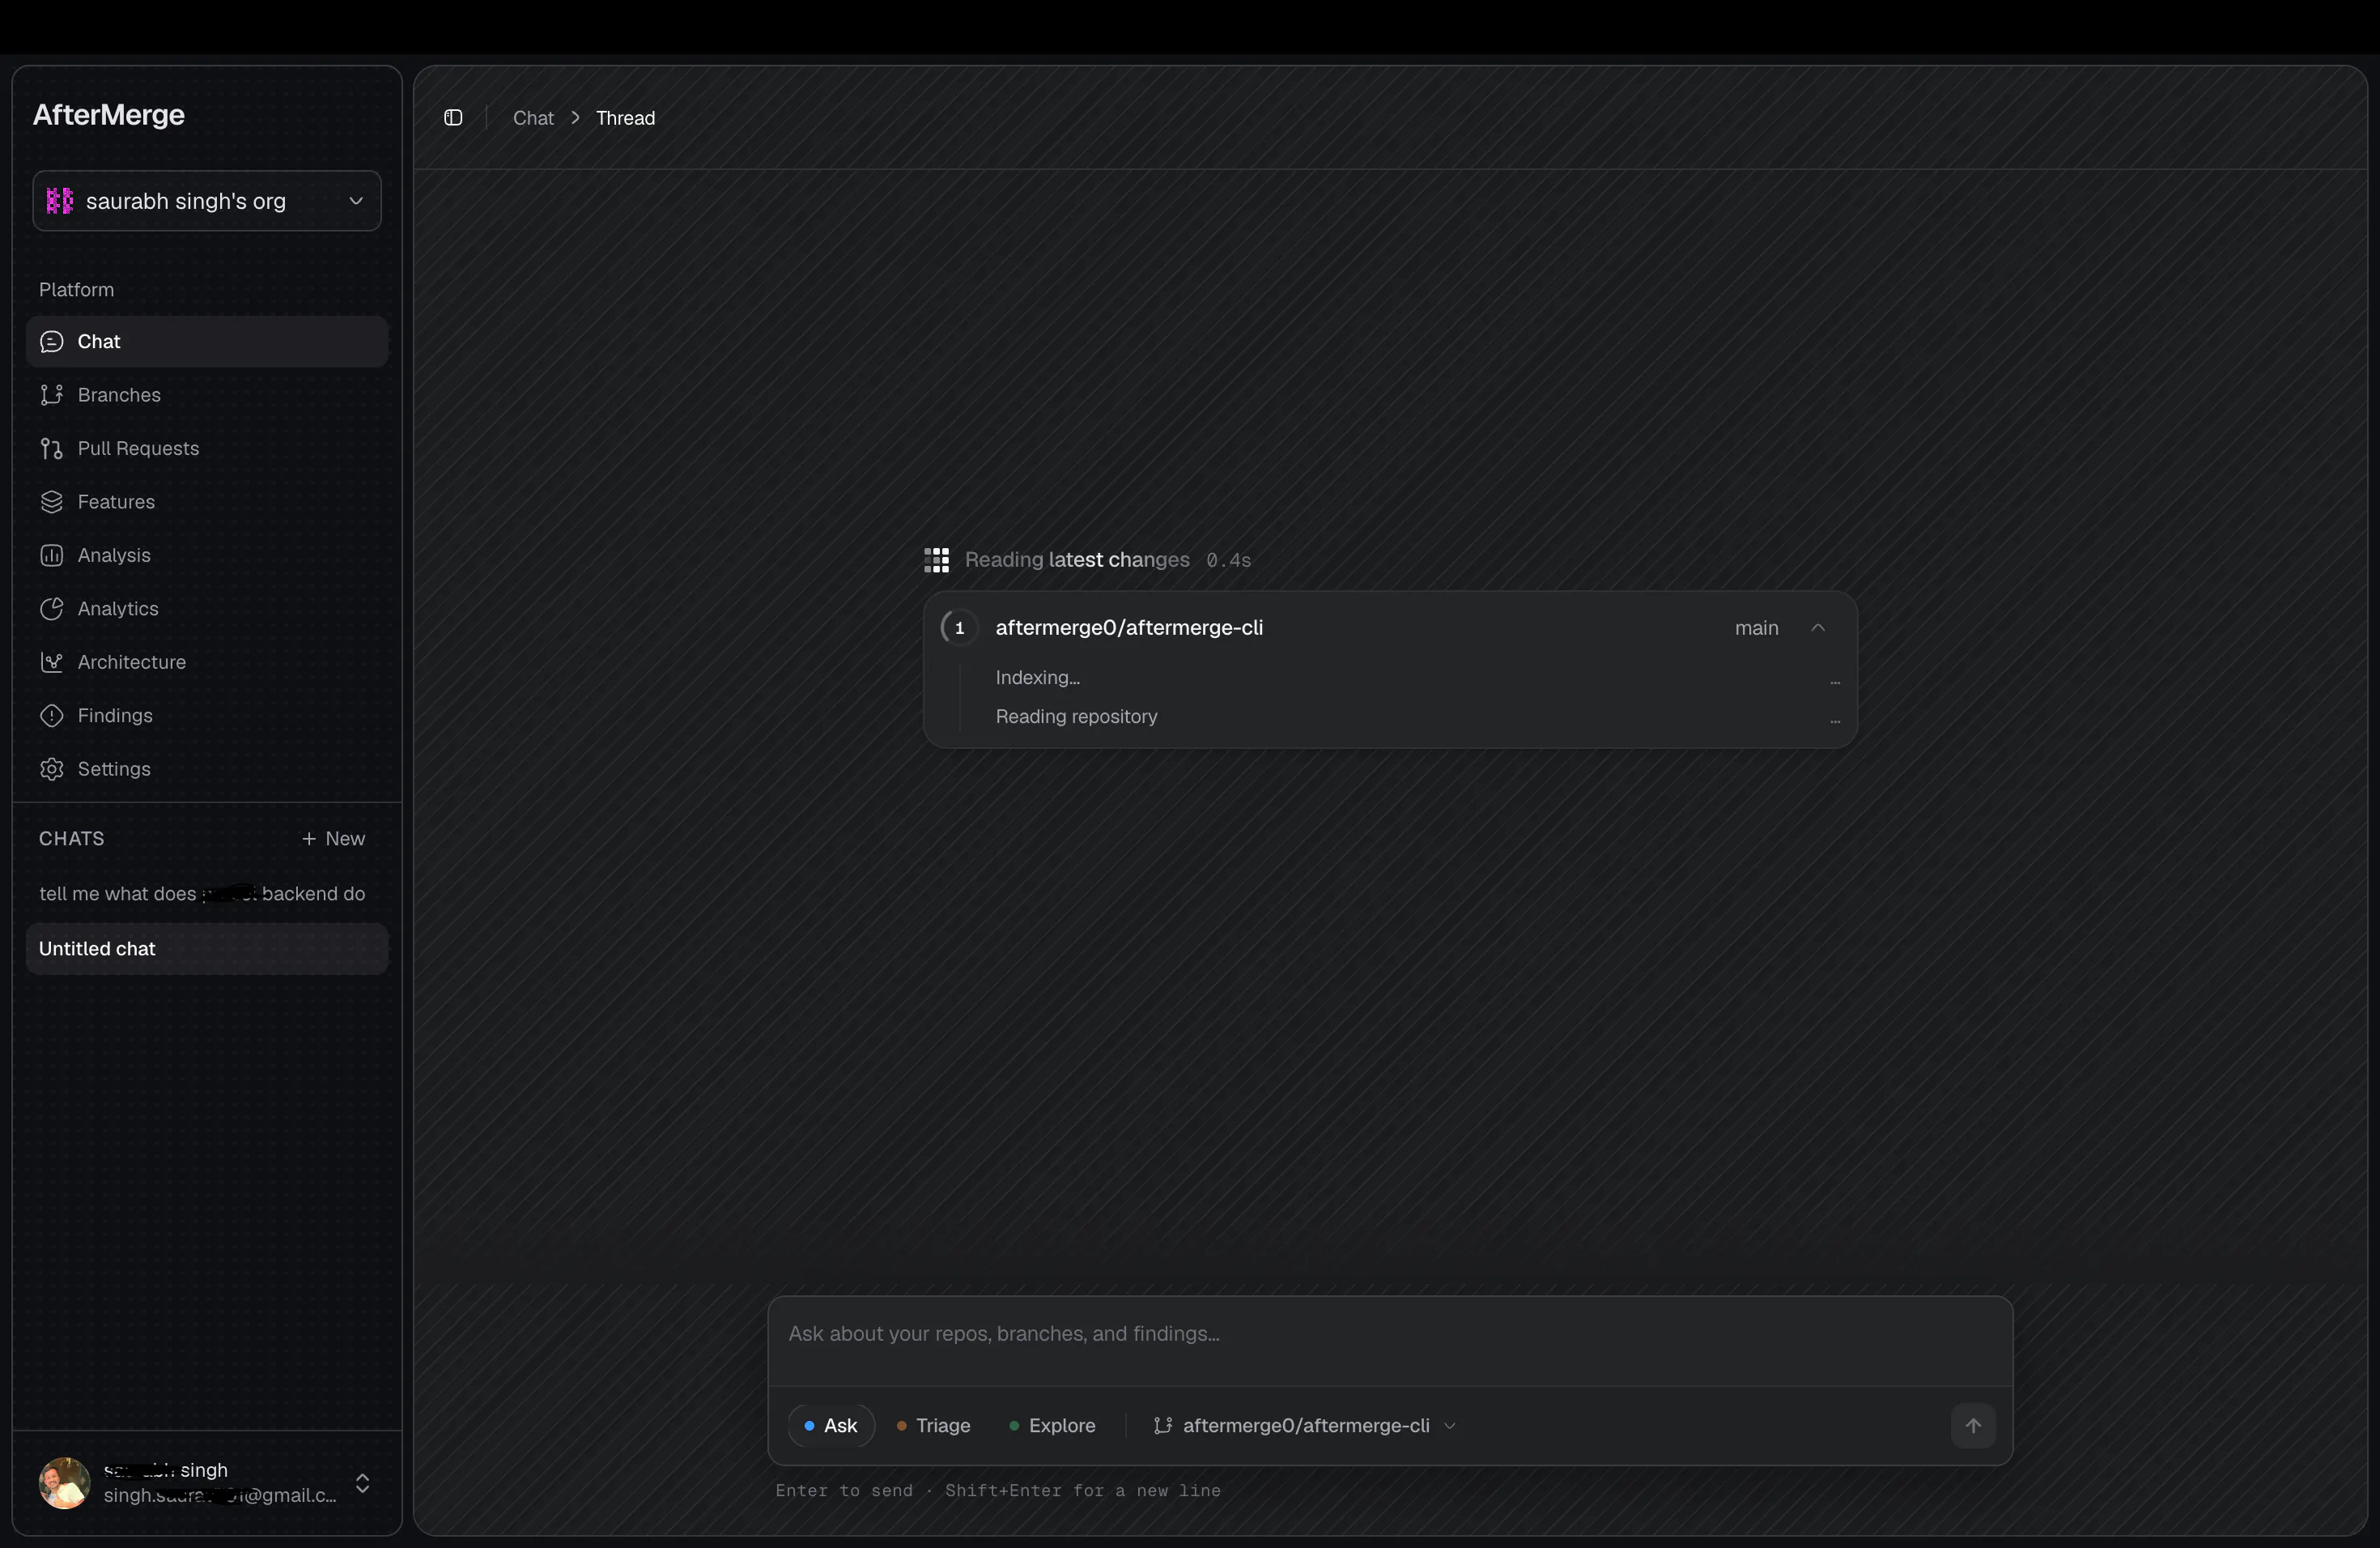Click the Platform section label

point(77,290)
